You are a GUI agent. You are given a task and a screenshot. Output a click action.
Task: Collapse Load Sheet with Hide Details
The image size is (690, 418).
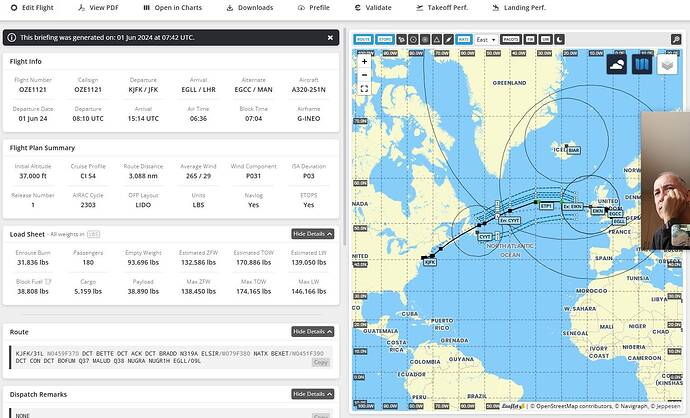coord(312,234)
